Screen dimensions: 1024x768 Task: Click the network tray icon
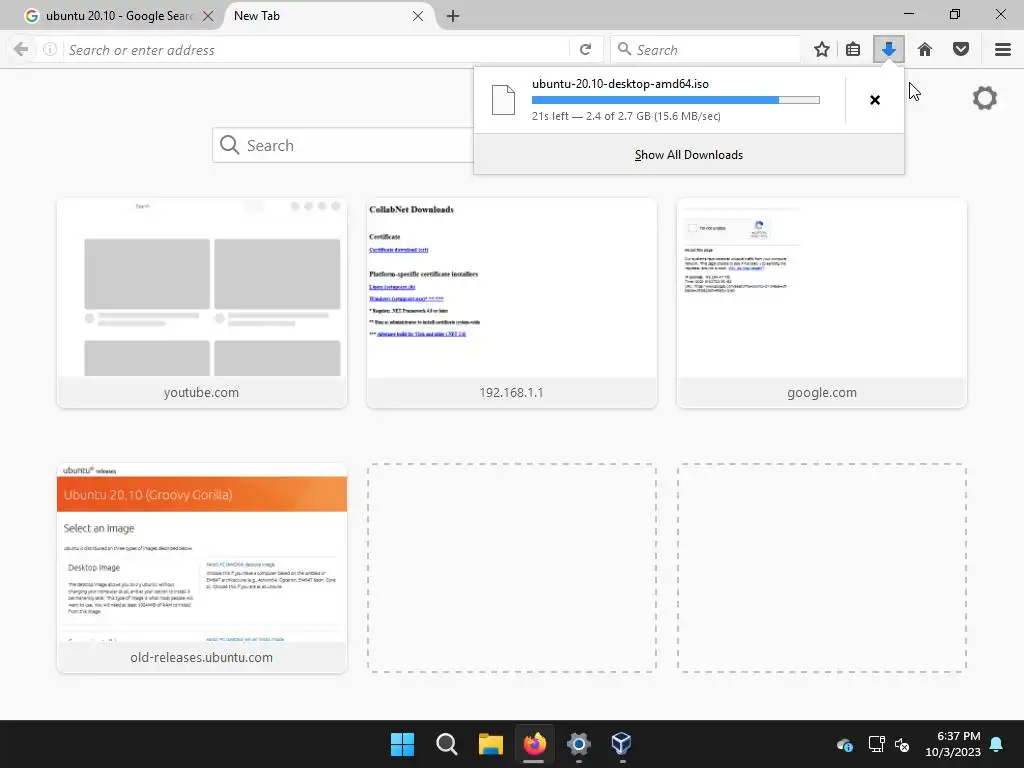[876, 744]
